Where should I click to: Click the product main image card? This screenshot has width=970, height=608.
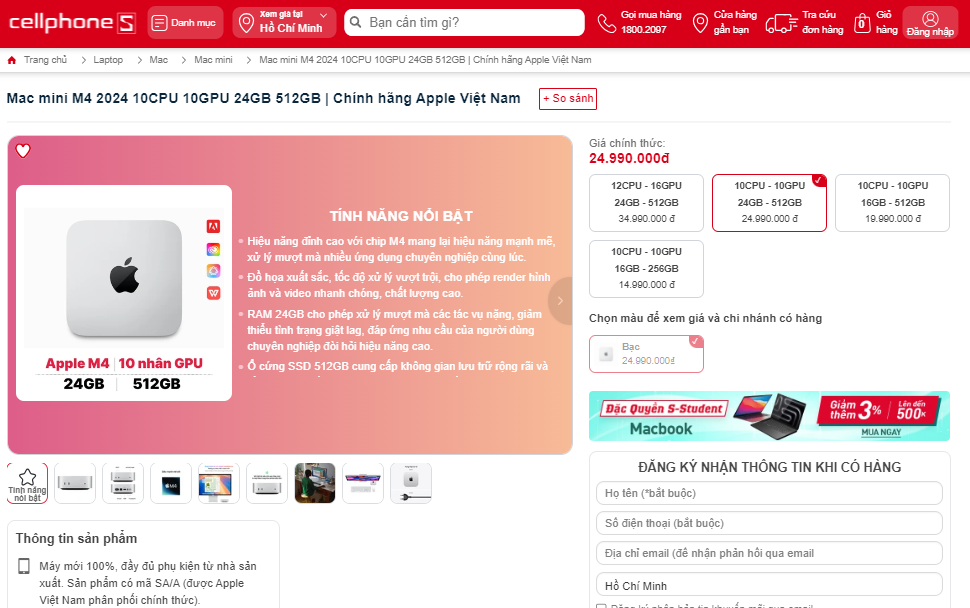tap(124, 293)
